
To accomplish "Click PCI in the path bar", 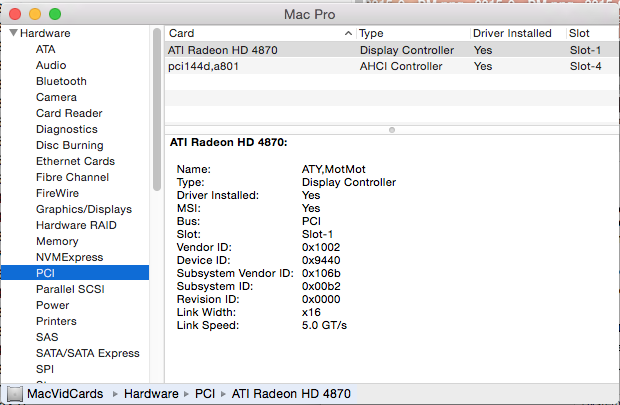I will pyautogui.click(x=205, y=394).
